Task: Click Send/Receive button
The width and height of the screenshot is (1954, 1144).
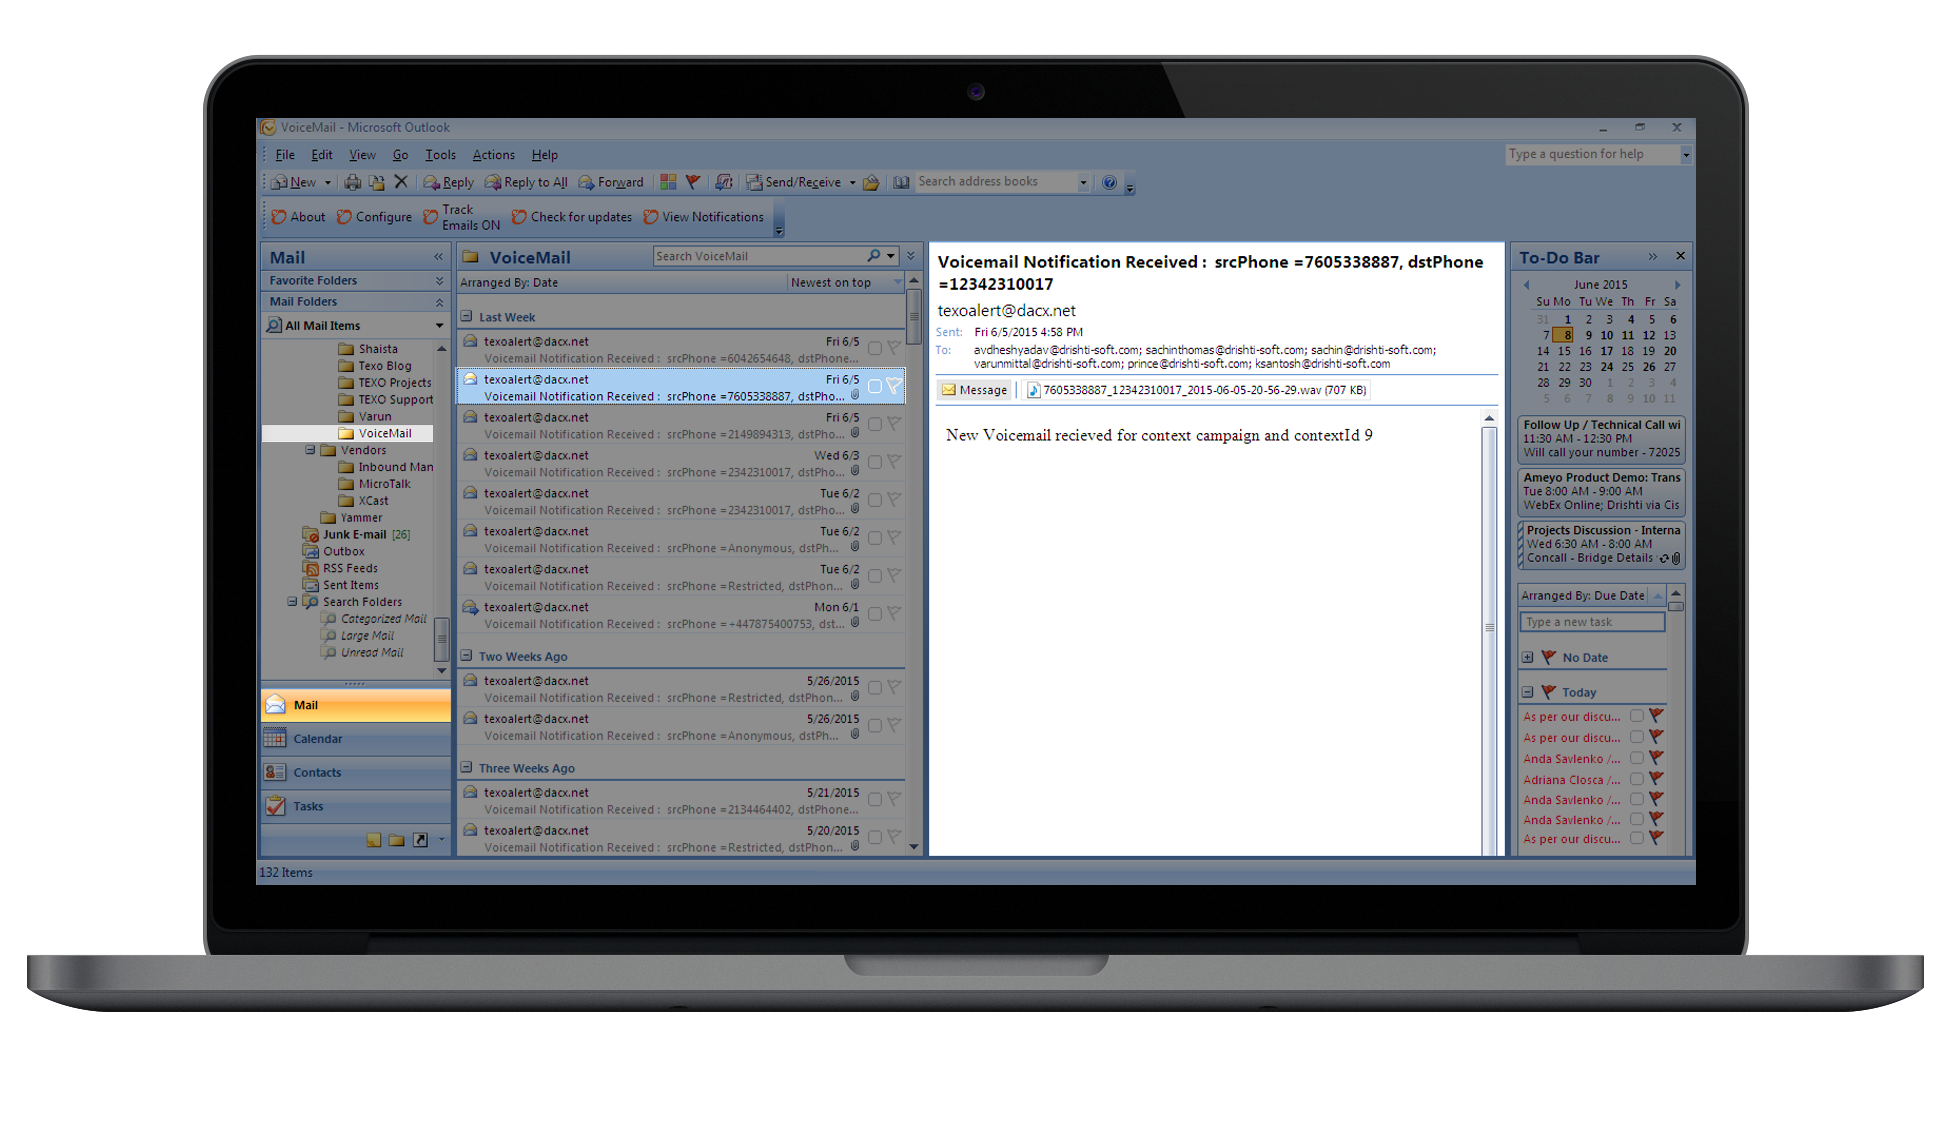Action: [x=794, y=182]
